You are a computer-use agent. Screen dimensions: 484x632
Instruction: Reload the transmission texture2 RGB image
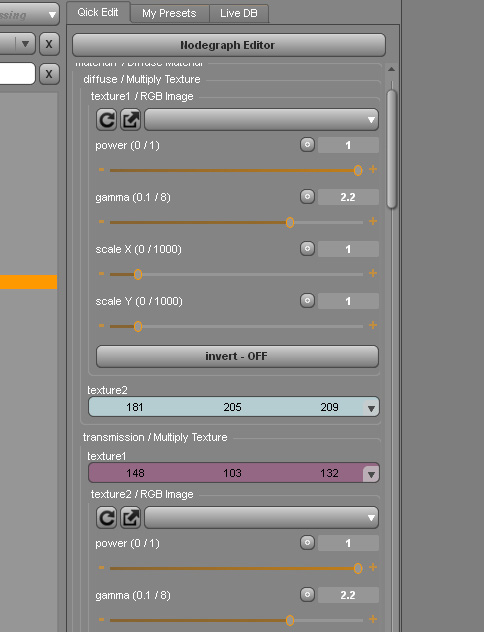pos(106,518)
